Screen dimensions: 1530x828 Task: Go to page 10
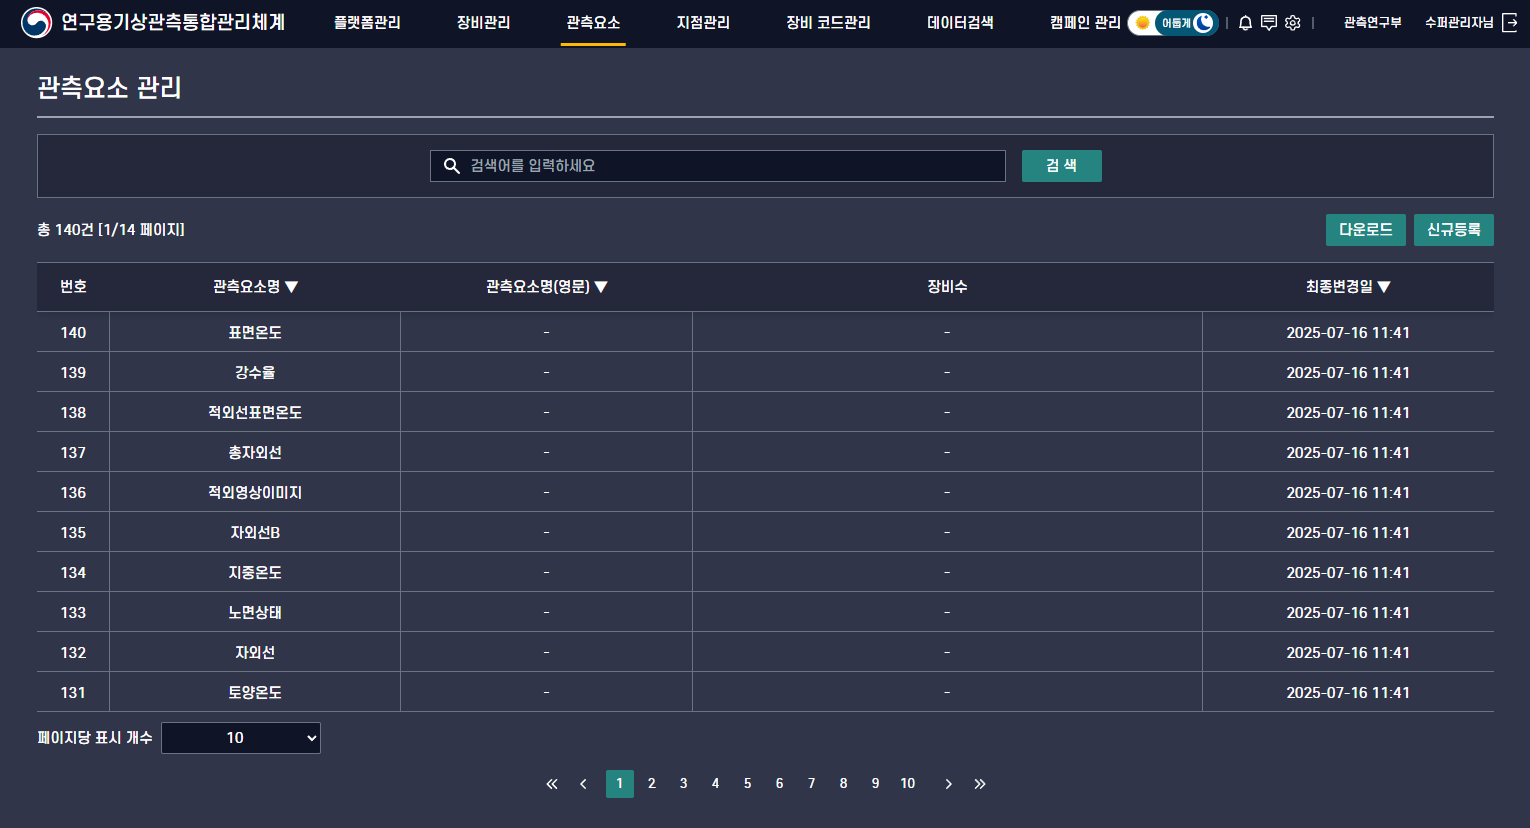pos(908,784)
